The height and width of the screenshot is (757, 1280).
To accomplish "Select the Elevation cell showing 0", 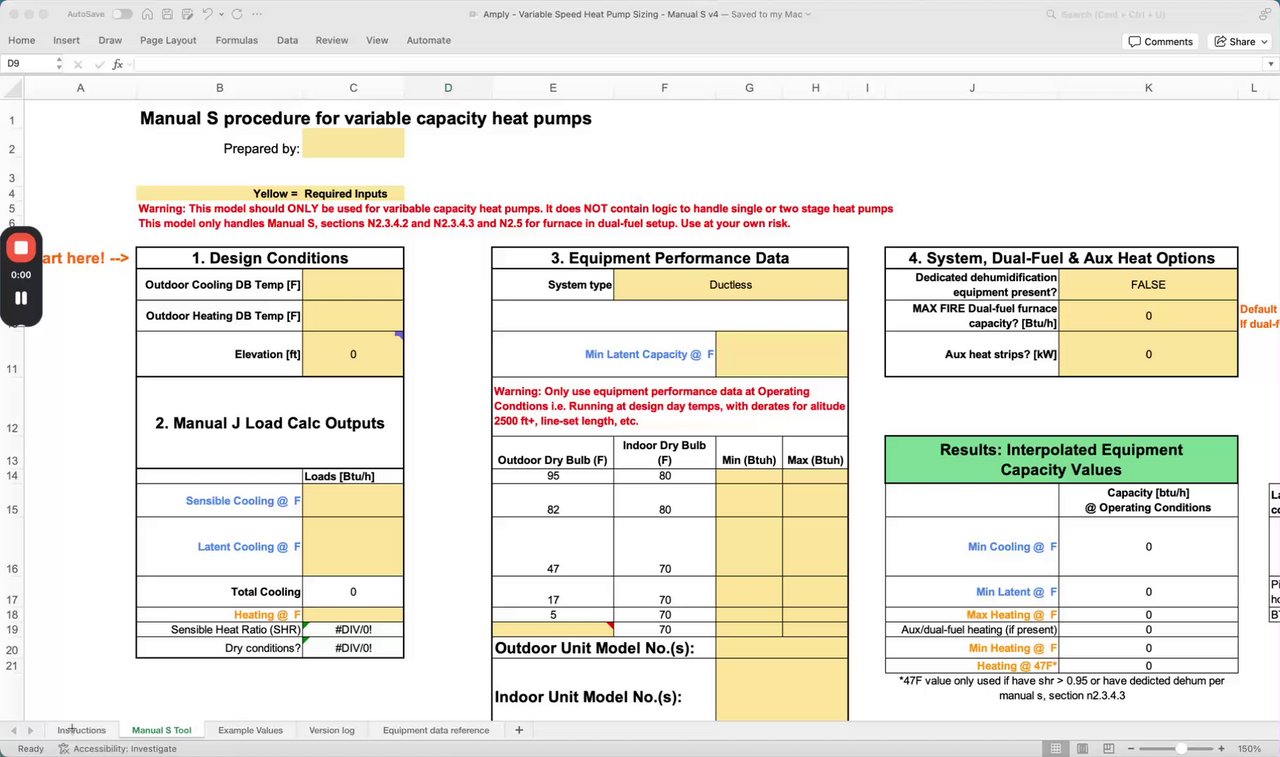I will coord(353,354).
